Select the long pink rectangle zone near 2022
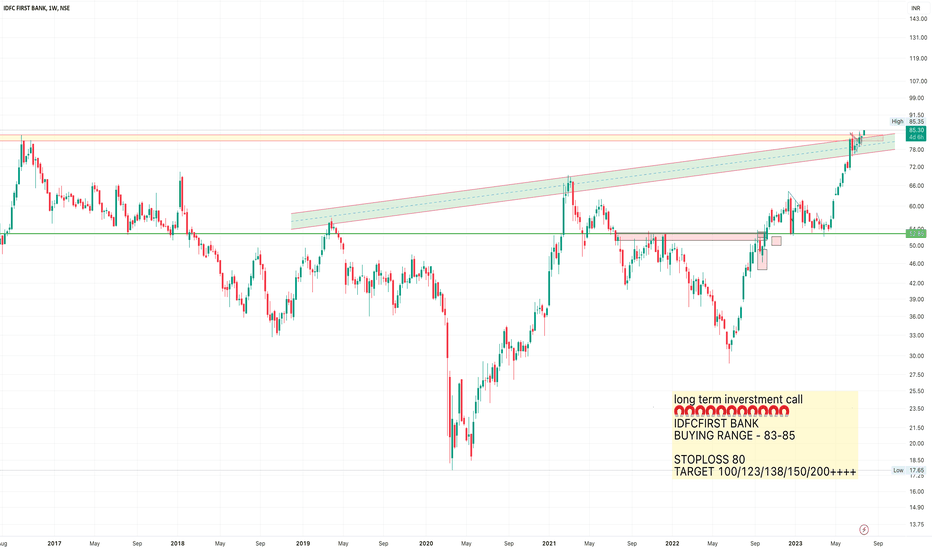 pyautogui.click(x=691, y=237)
